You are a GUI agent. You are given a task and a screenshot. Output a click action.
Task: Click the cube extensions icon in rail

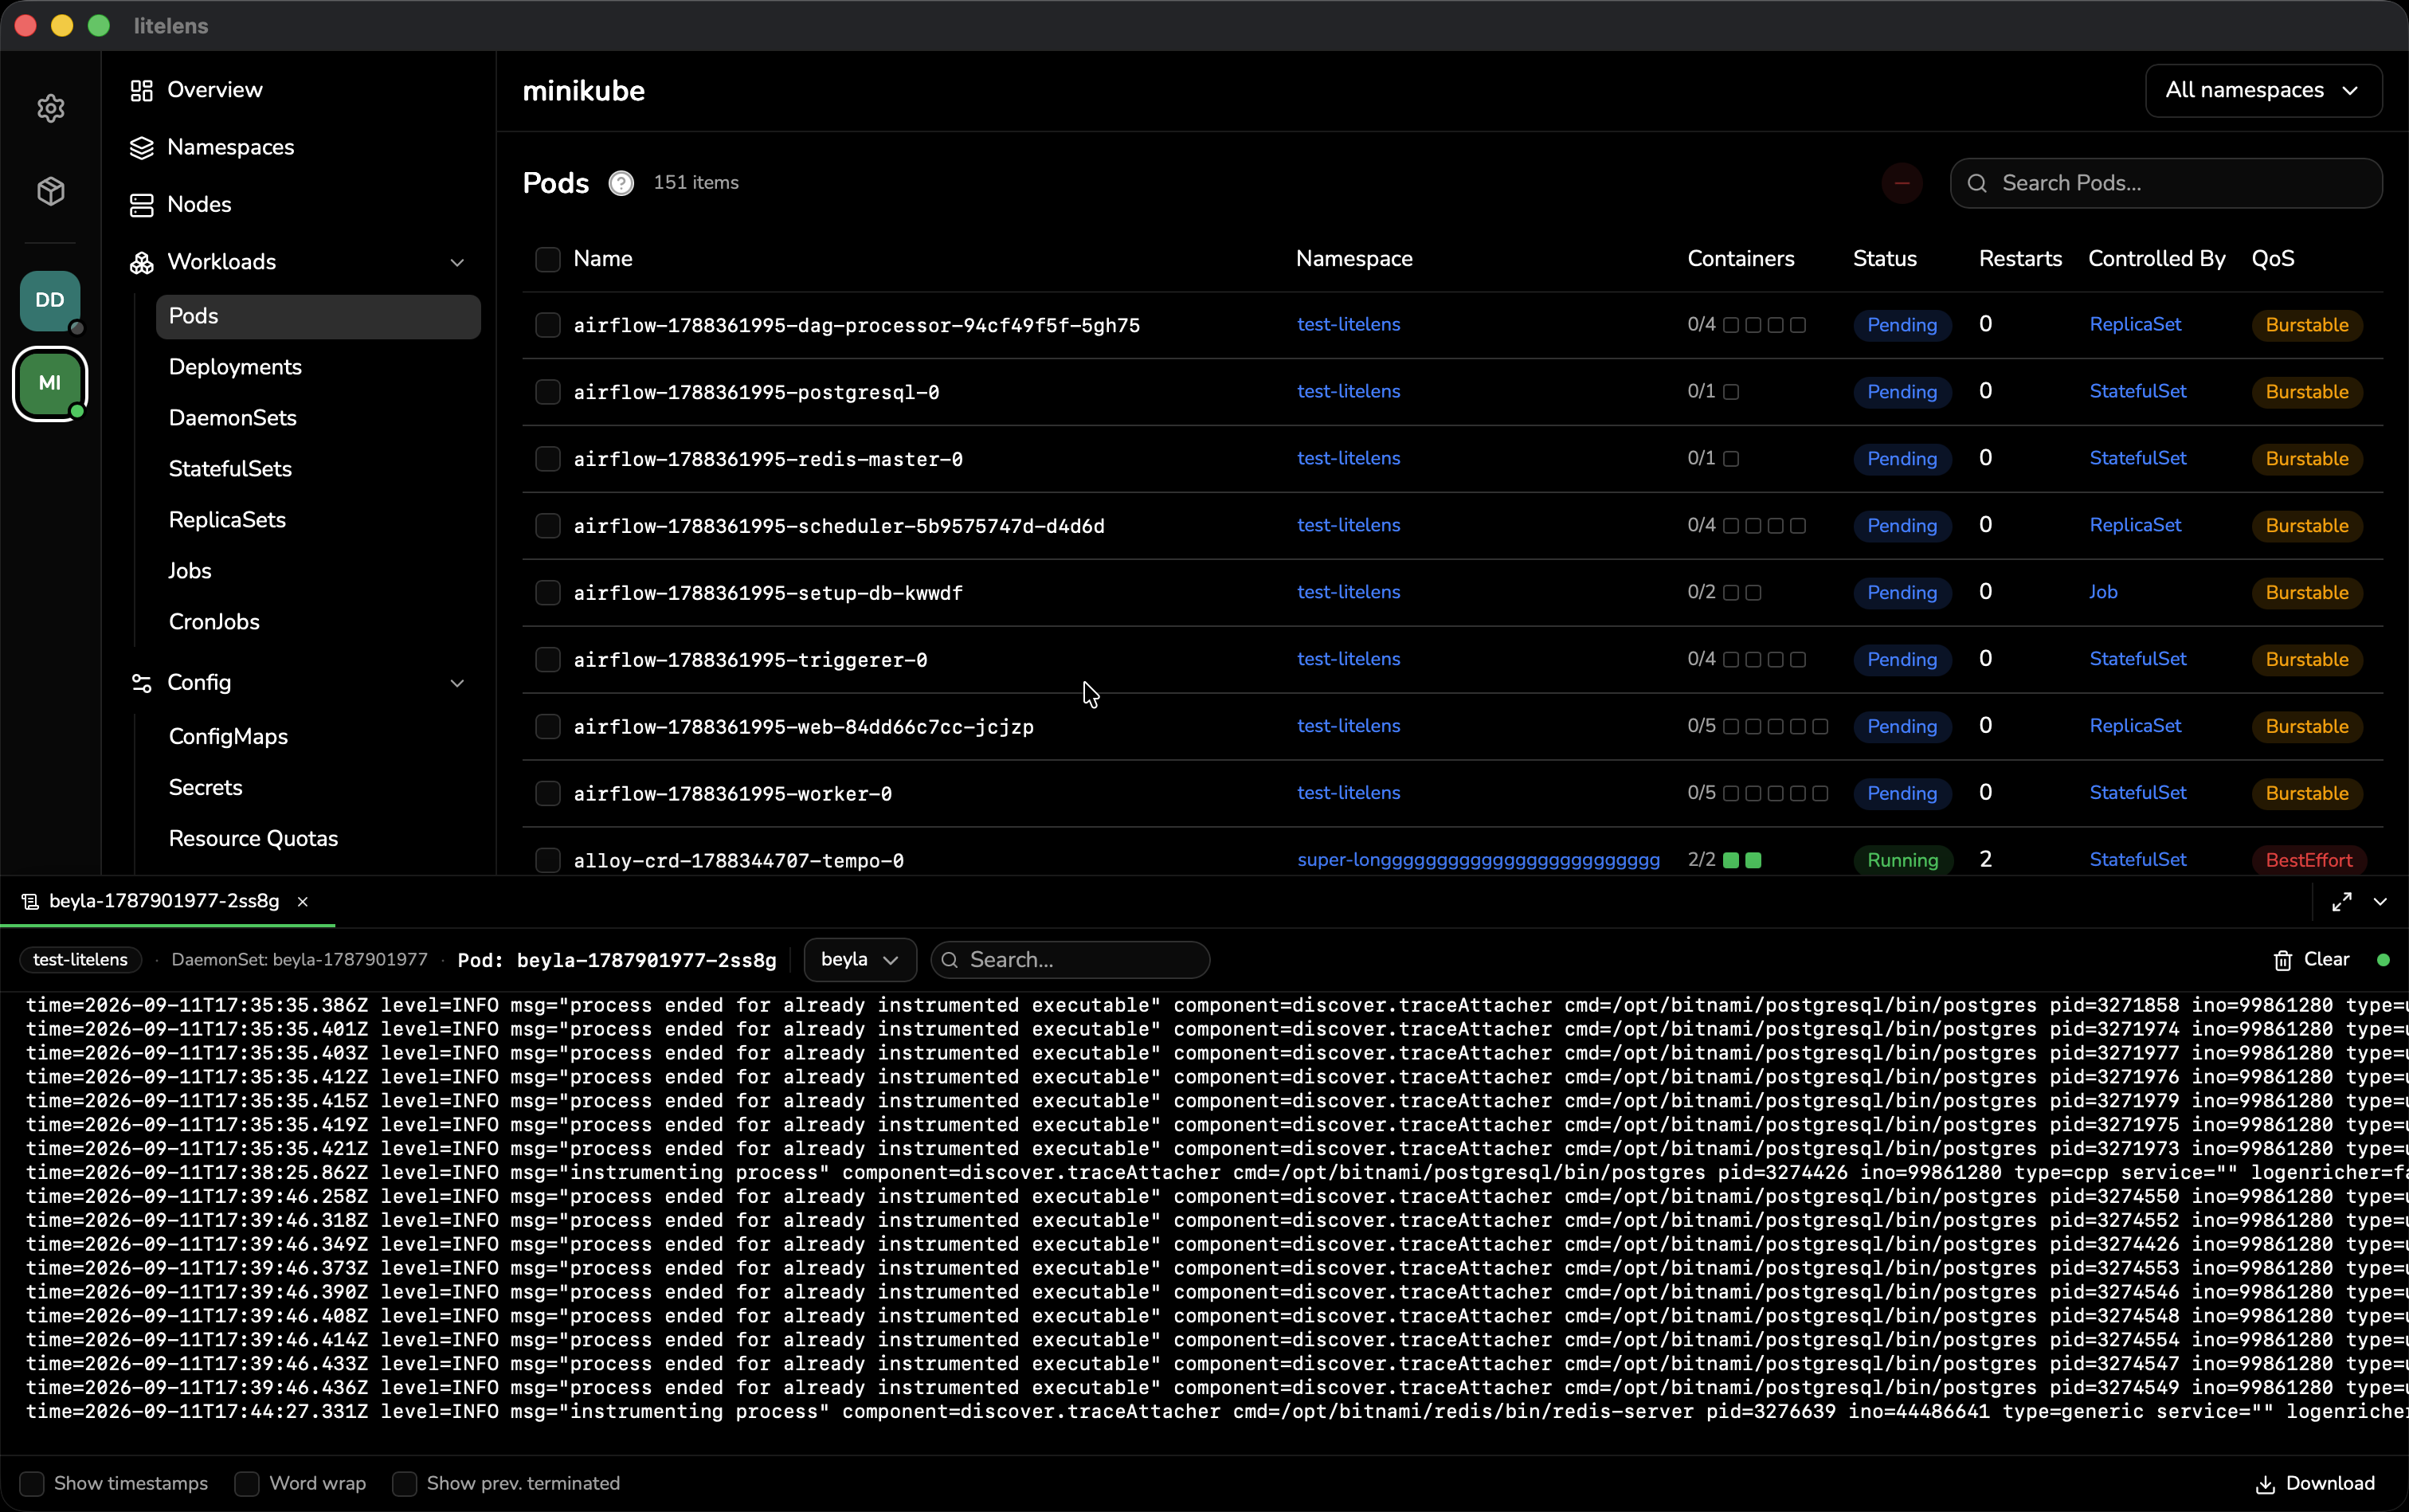51,191
